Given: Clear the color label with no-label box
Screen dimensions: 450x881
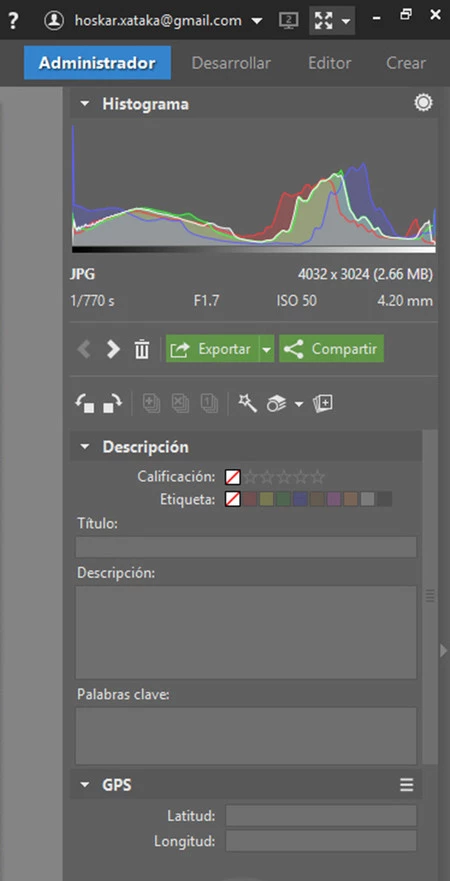Looking at the screenshot, I should pyautogui.click(x=233, y=499).
